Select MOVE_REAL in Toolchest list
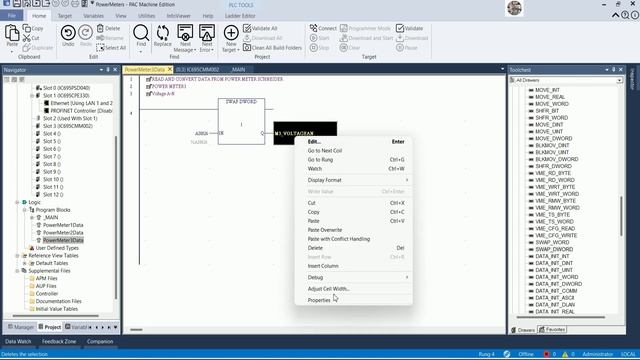 pos(550,97)
